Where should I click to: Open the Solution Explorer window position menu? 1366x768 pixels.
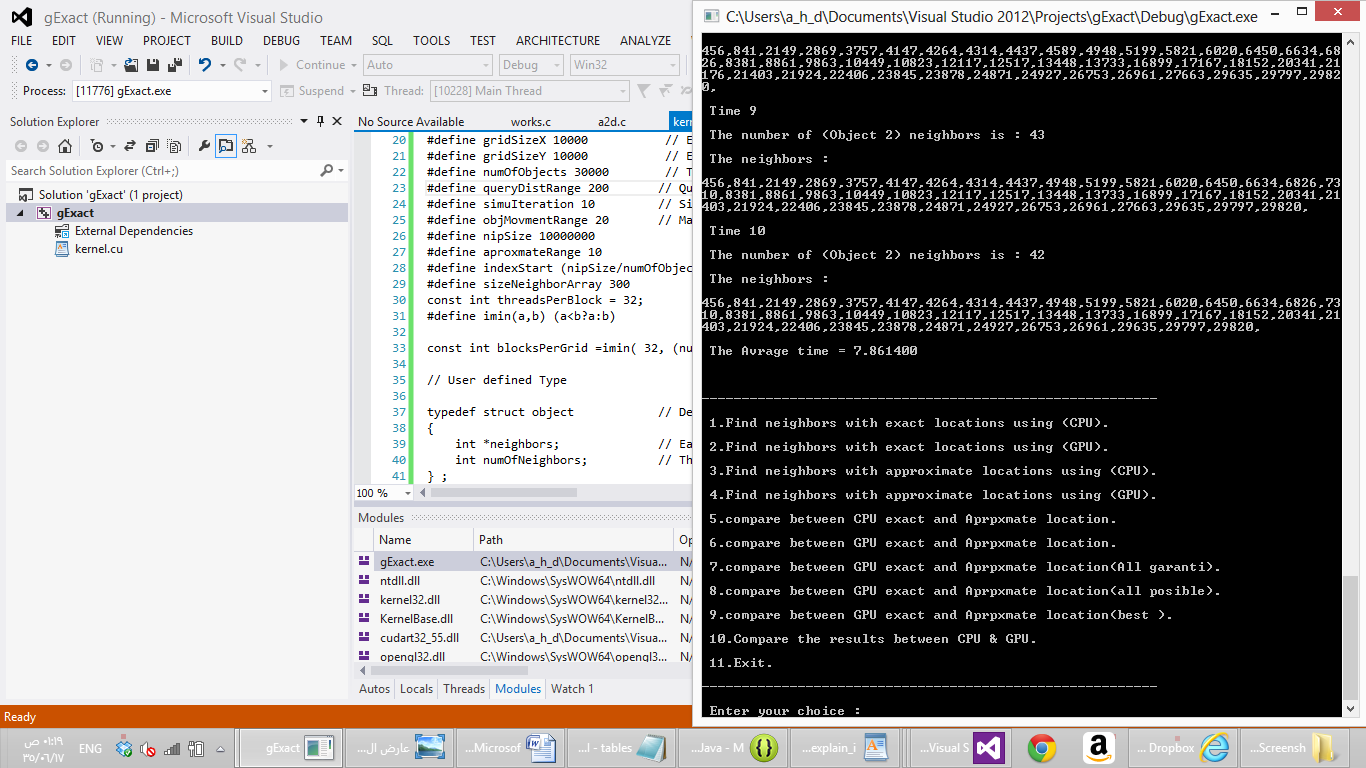[x=306, y=121]
